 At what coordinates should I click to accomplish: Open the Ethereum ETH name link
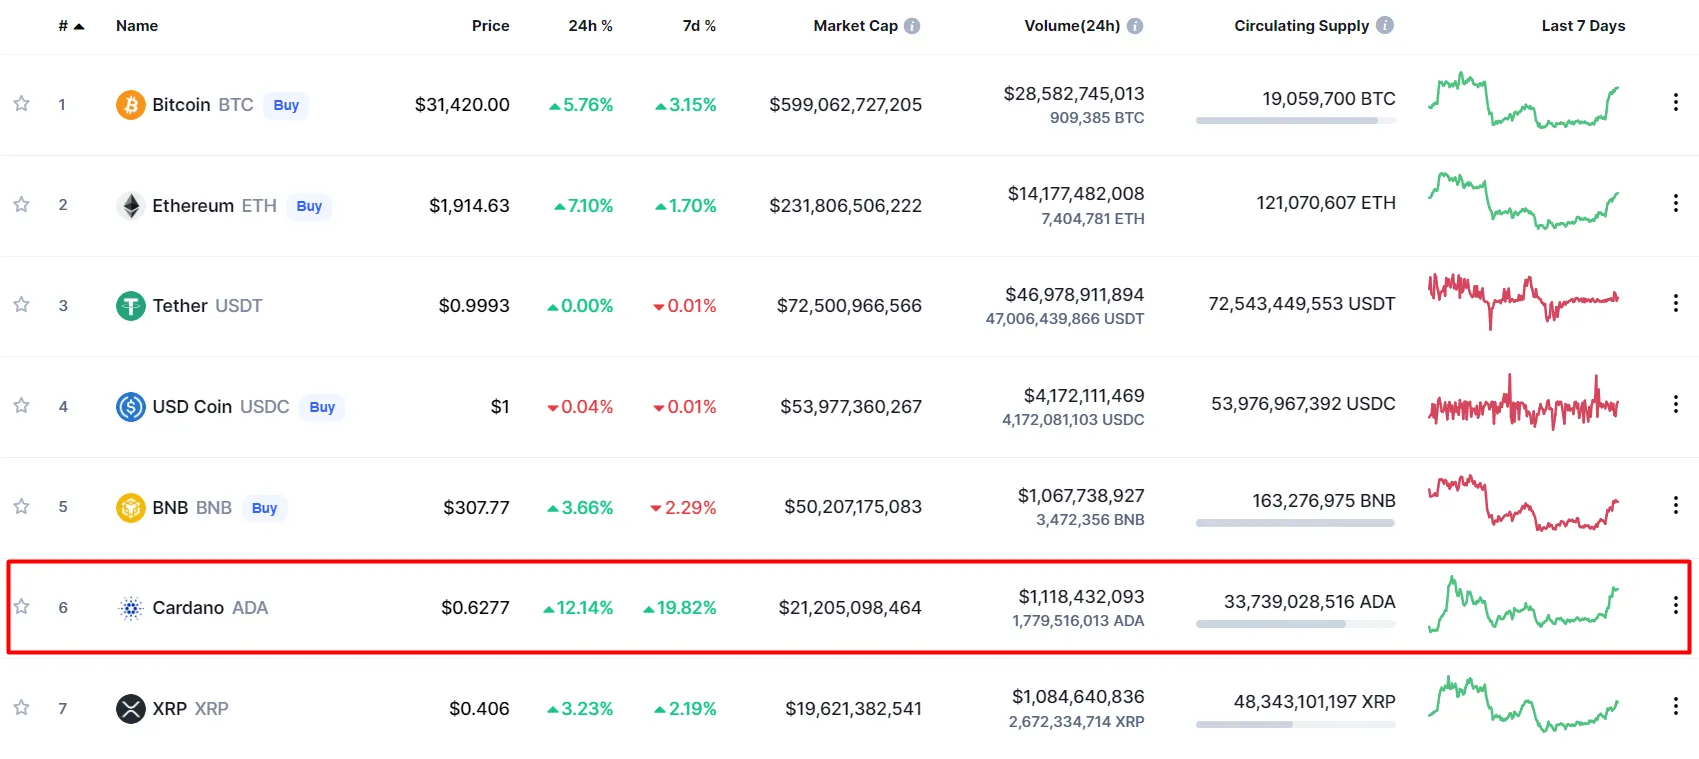(x=214, y=206)
